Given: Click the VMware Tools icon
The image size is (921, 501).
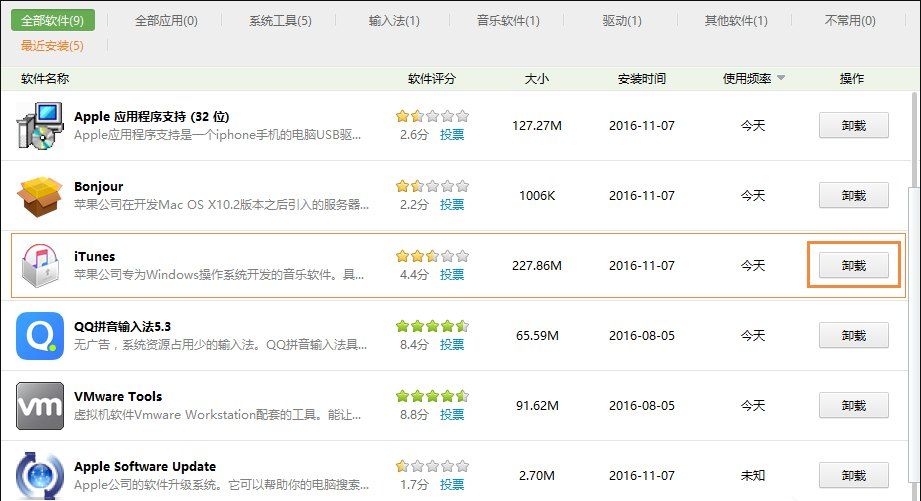Looking at the screenshot, I should click(40, 406).
